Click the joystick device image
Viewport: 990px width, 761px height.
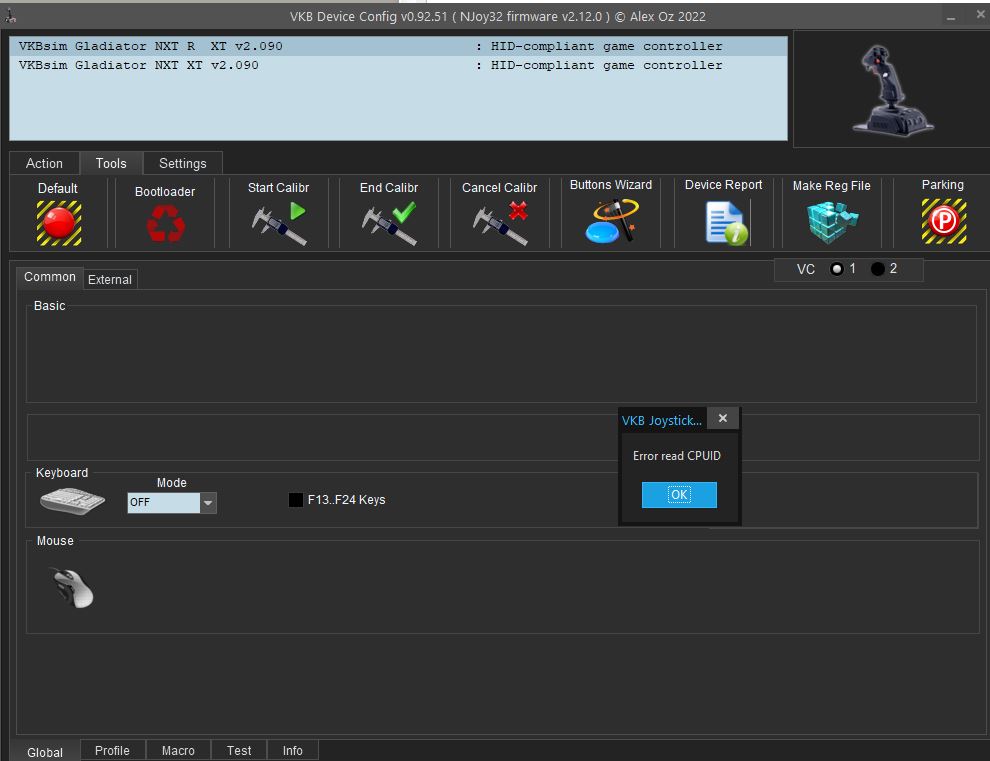(x=892, y=90)
